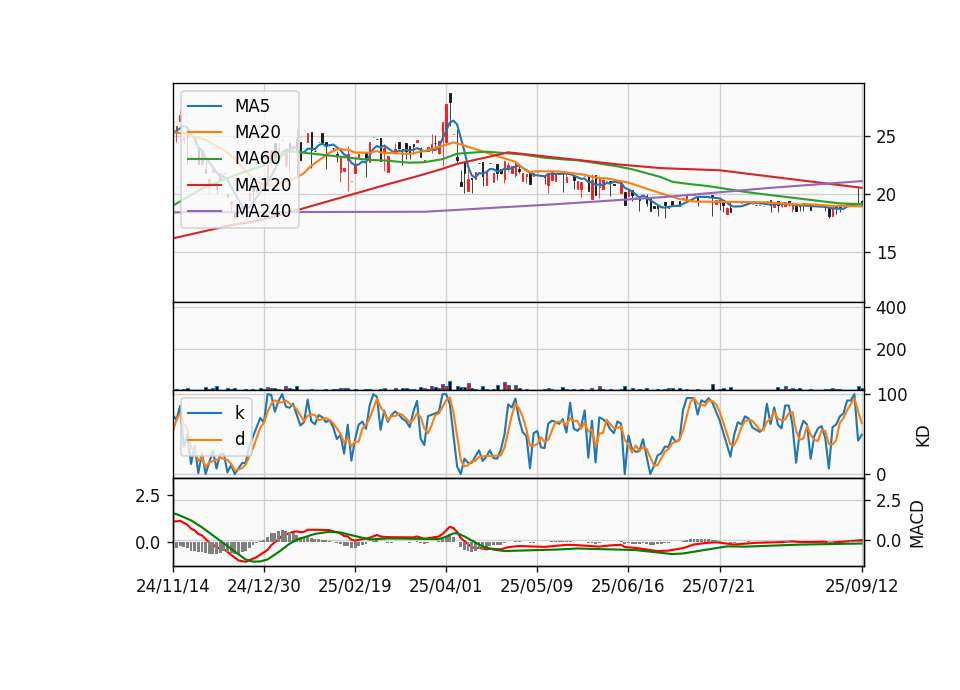This screenshot has height=690, width=960.
Task: Click the left MACD axis value 0.0
Action: click(148, 543)
